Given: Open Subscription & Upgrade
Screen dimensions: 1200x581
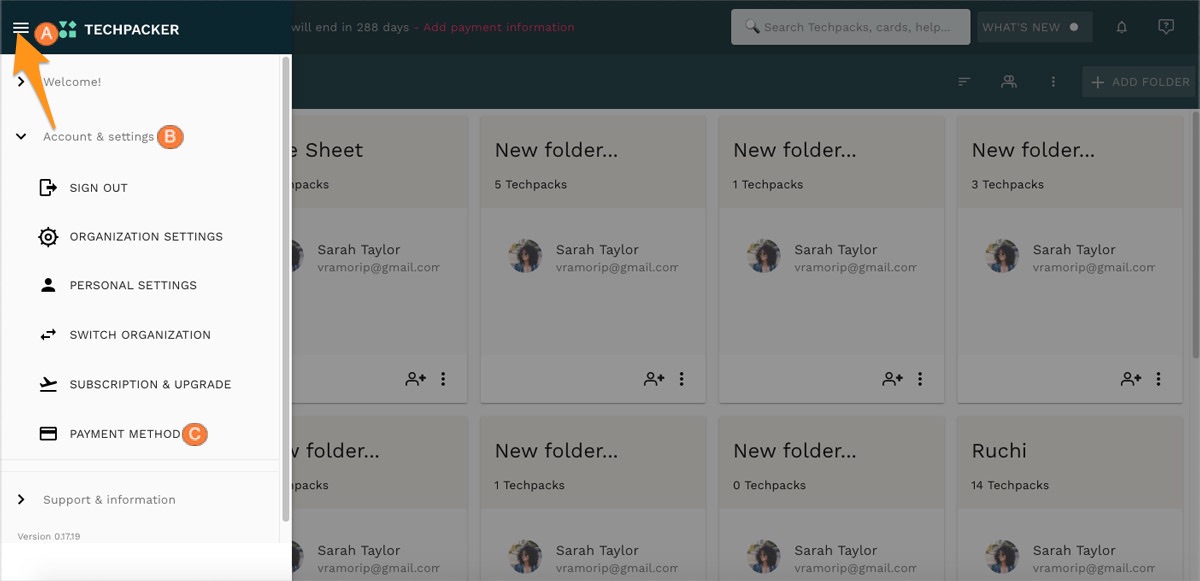Looking at the screenshot, I should (x=150, y=385).
